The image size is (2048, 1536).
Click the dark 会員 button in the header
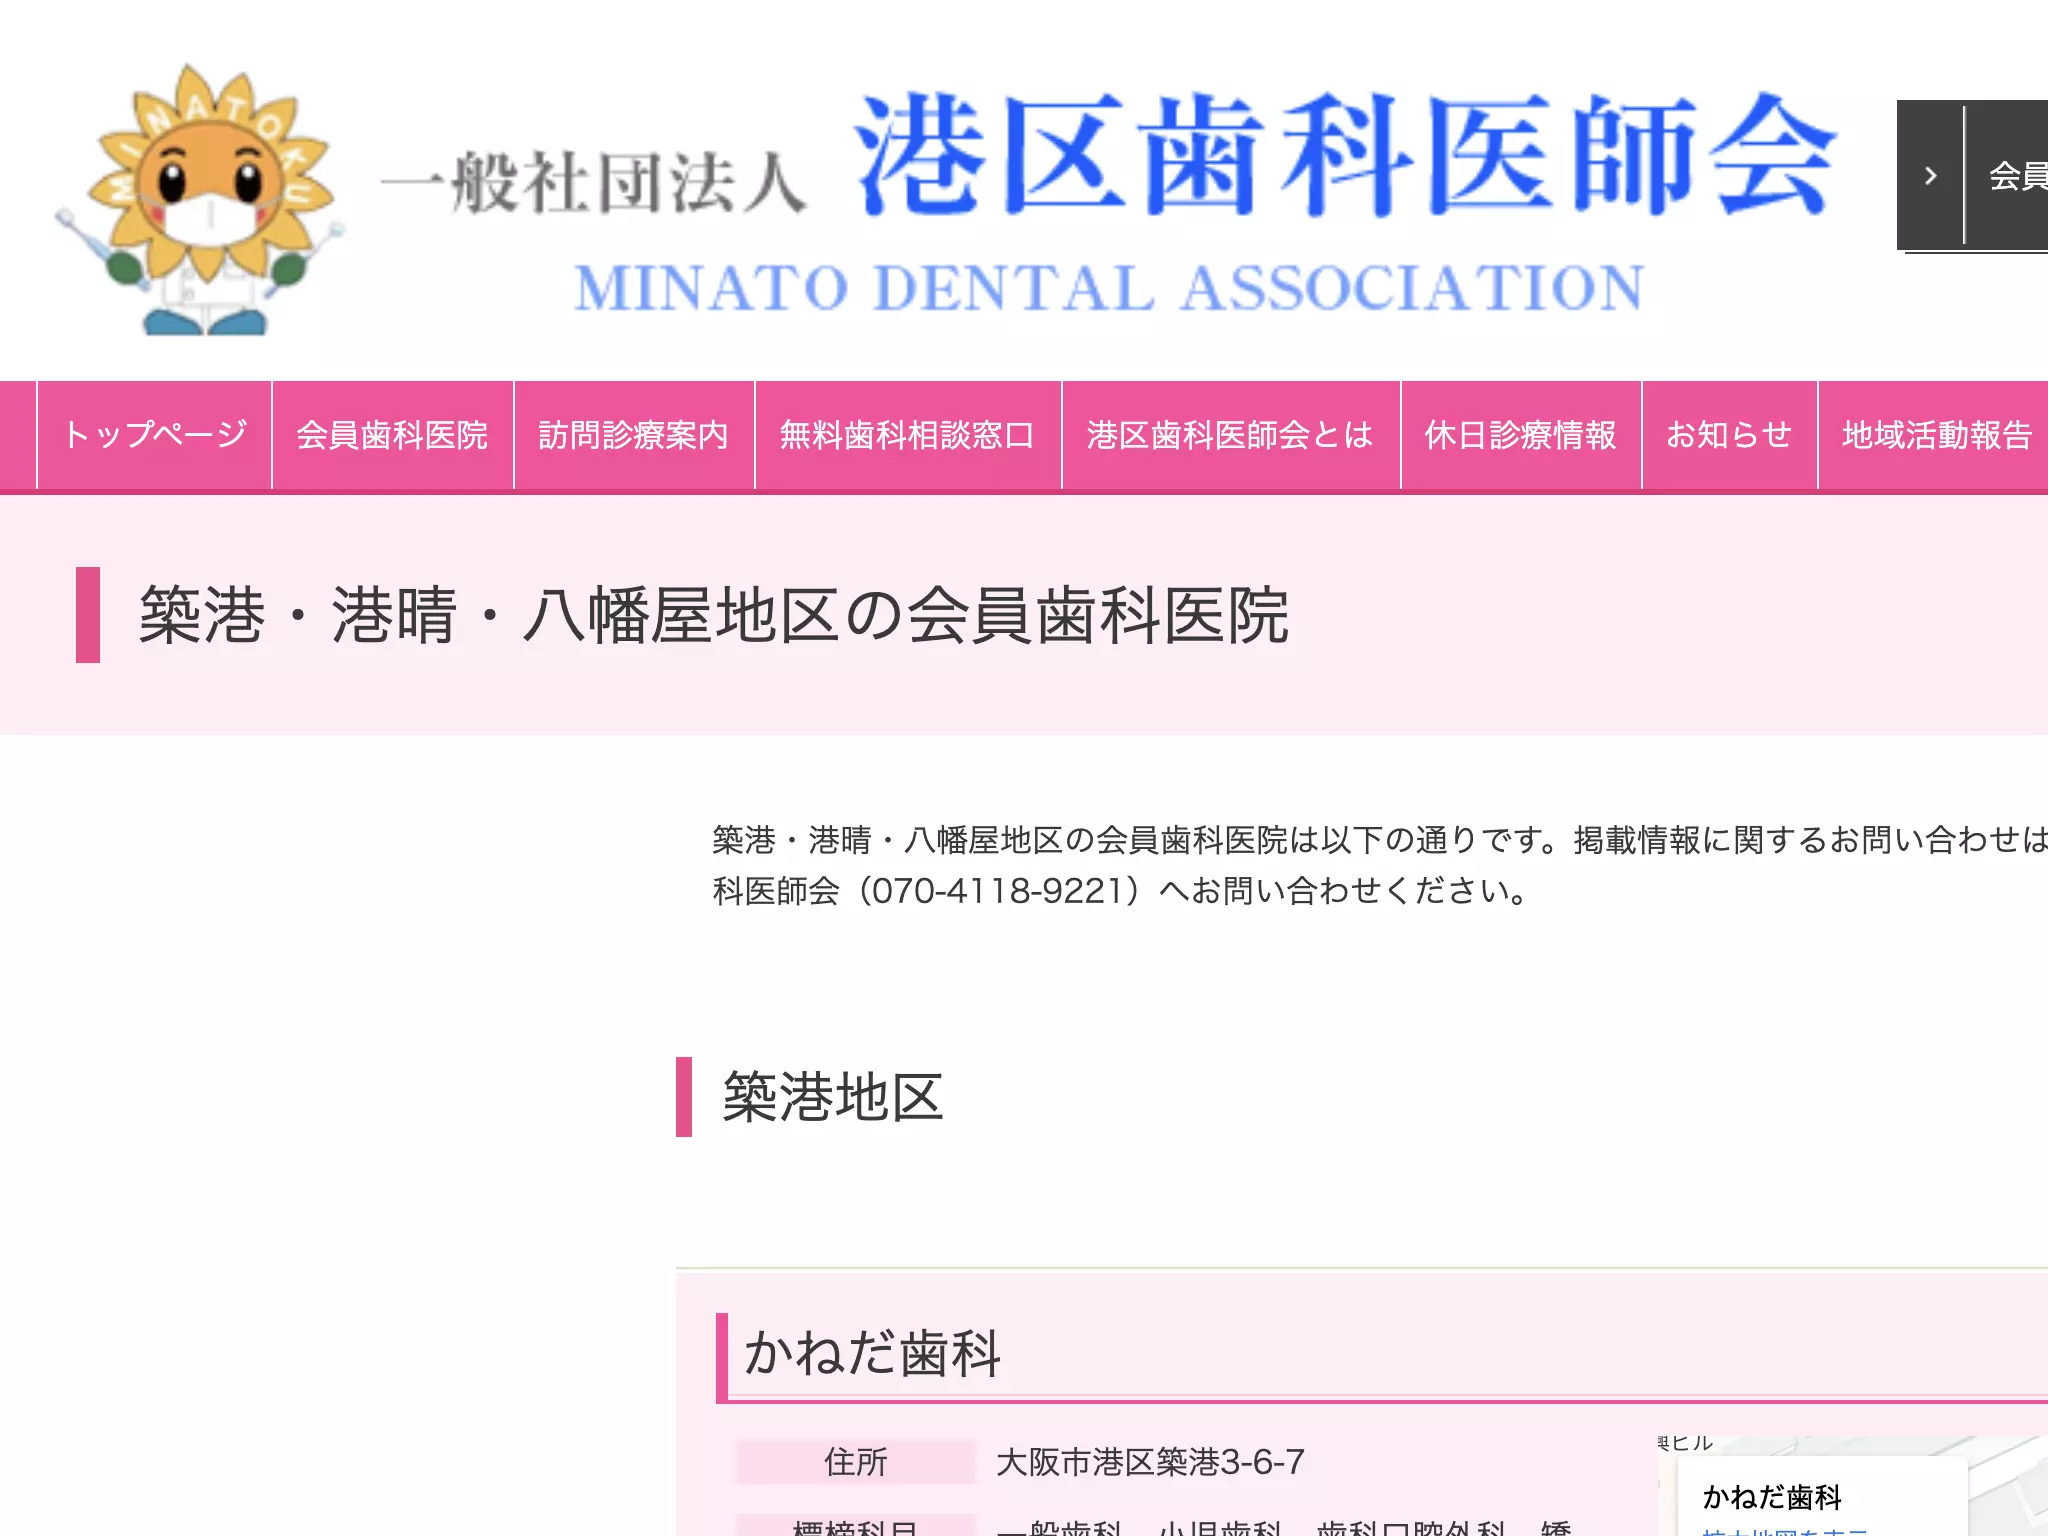[x=1972, y=175]
